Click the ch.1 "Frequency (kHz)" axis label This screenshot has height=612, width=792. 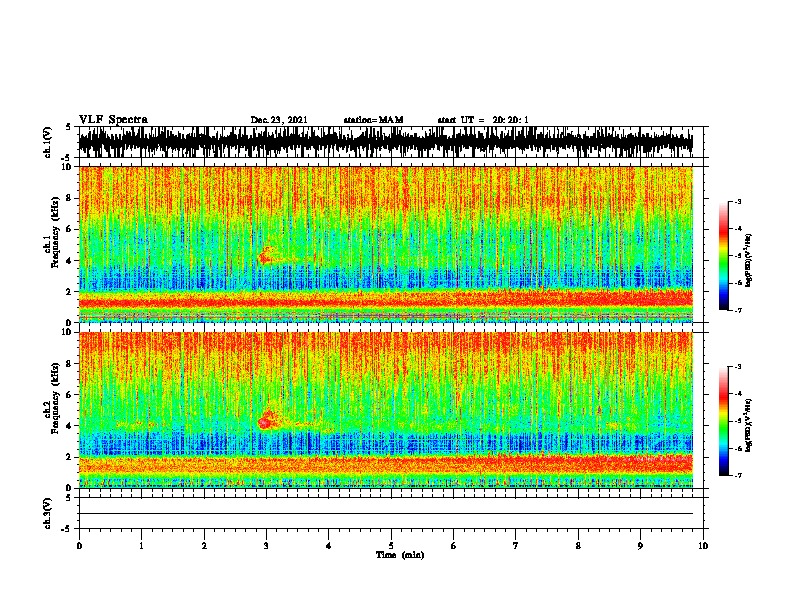[56, 232]
